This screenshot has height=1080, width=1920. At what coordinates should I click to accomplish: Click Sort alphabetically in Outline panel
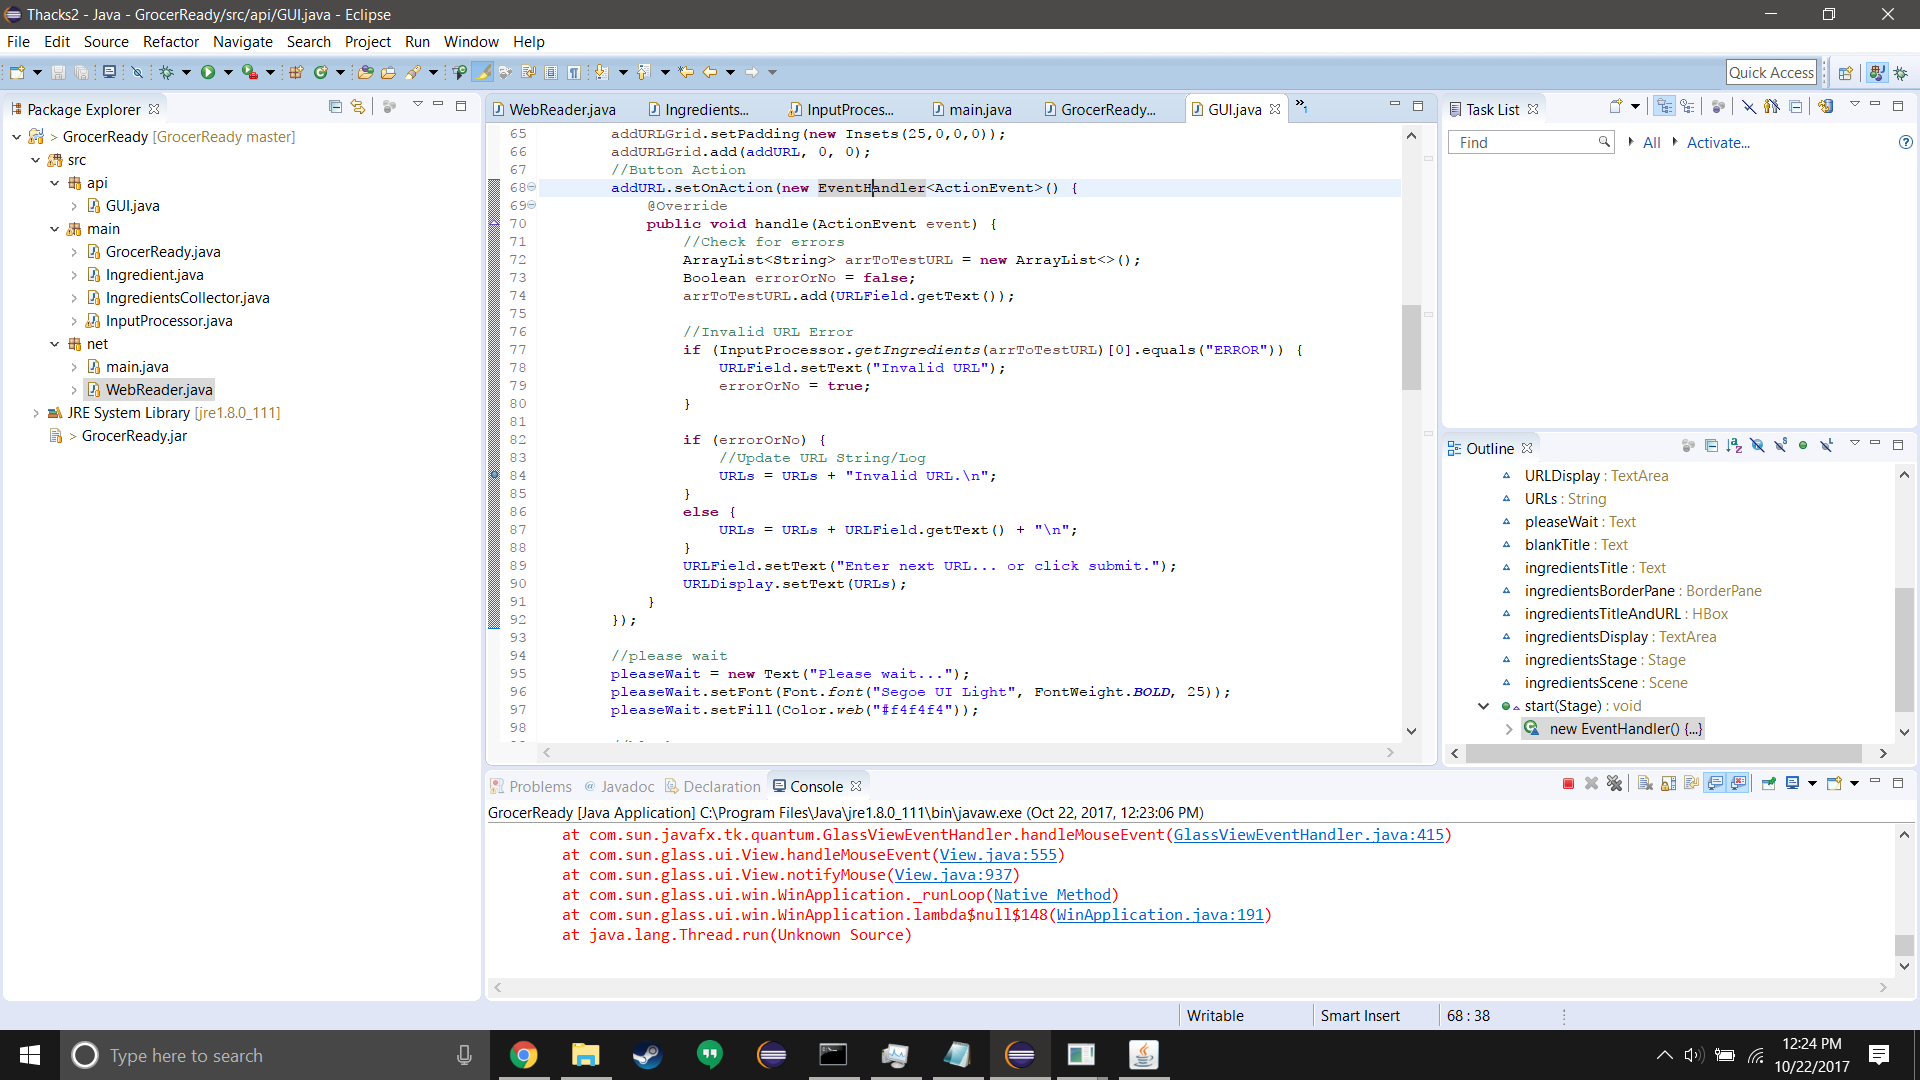click(1734, 446)
